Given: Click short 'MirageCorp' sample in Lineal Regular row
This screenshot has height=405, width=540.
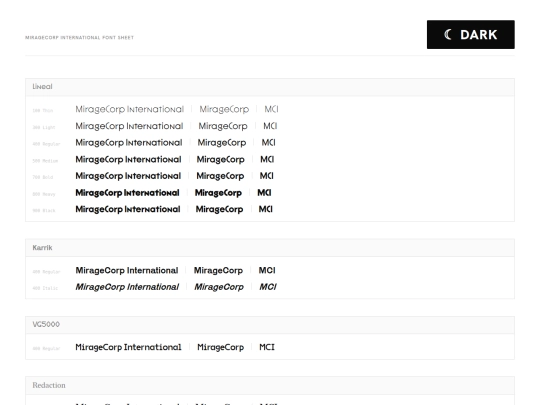Looking at the screenshot, I should coord(222,143).
